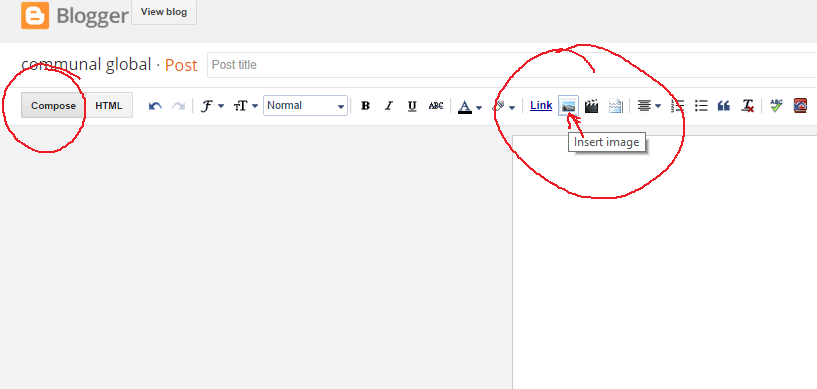This screenshot has height=389, width=817.
Task: Switch to HTML editing mode
Action: click(109, 106)
